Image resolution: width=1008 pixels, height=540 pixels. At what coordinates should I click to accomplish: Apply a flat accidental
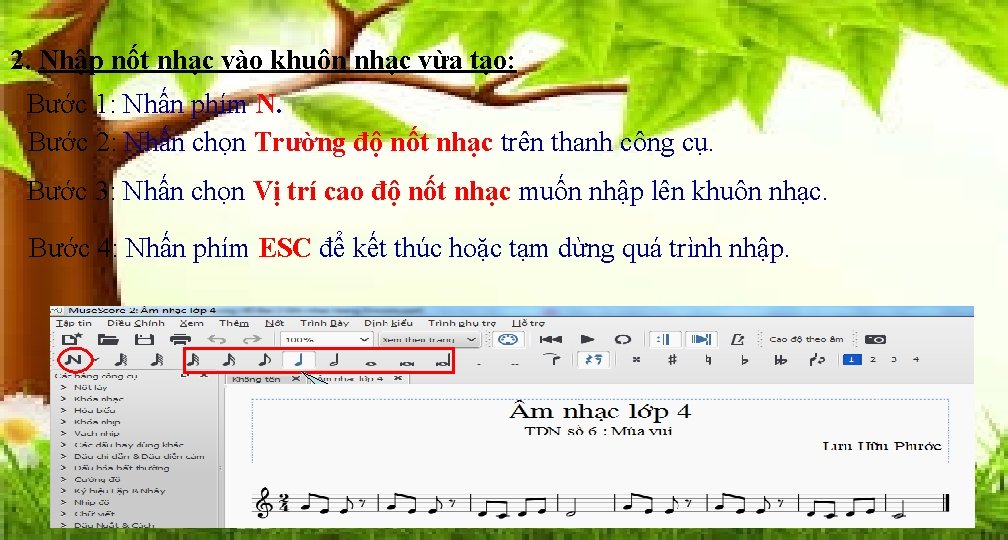[x=744, y=359]
